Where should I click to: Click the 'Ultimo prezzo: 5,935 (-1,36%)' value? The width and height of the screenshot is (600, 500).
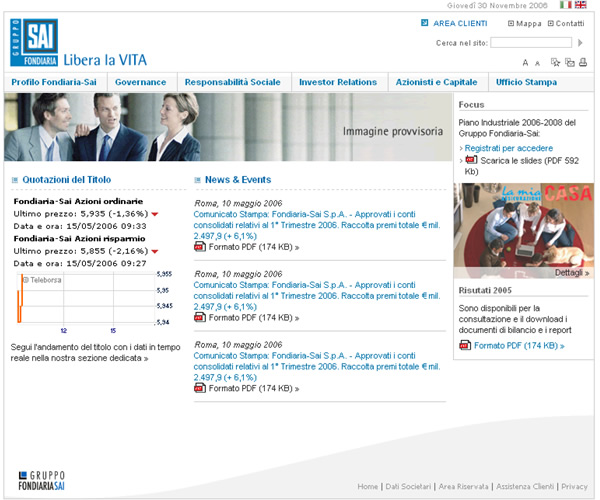pos(81,214)
